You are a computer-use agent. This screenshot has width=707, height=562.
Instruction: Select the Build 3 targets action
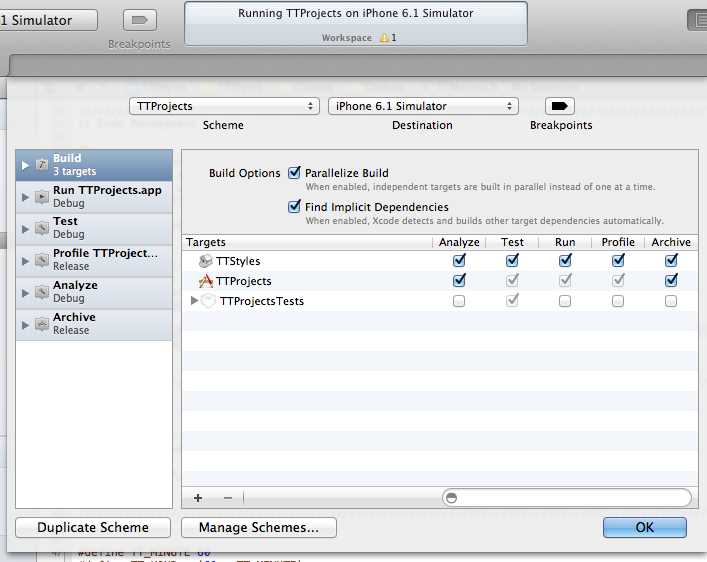pos(94,165)
